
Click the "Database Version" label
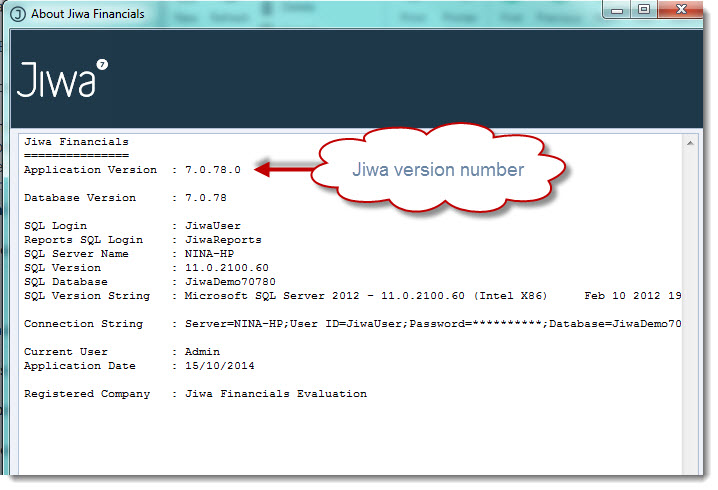[80, 197]
